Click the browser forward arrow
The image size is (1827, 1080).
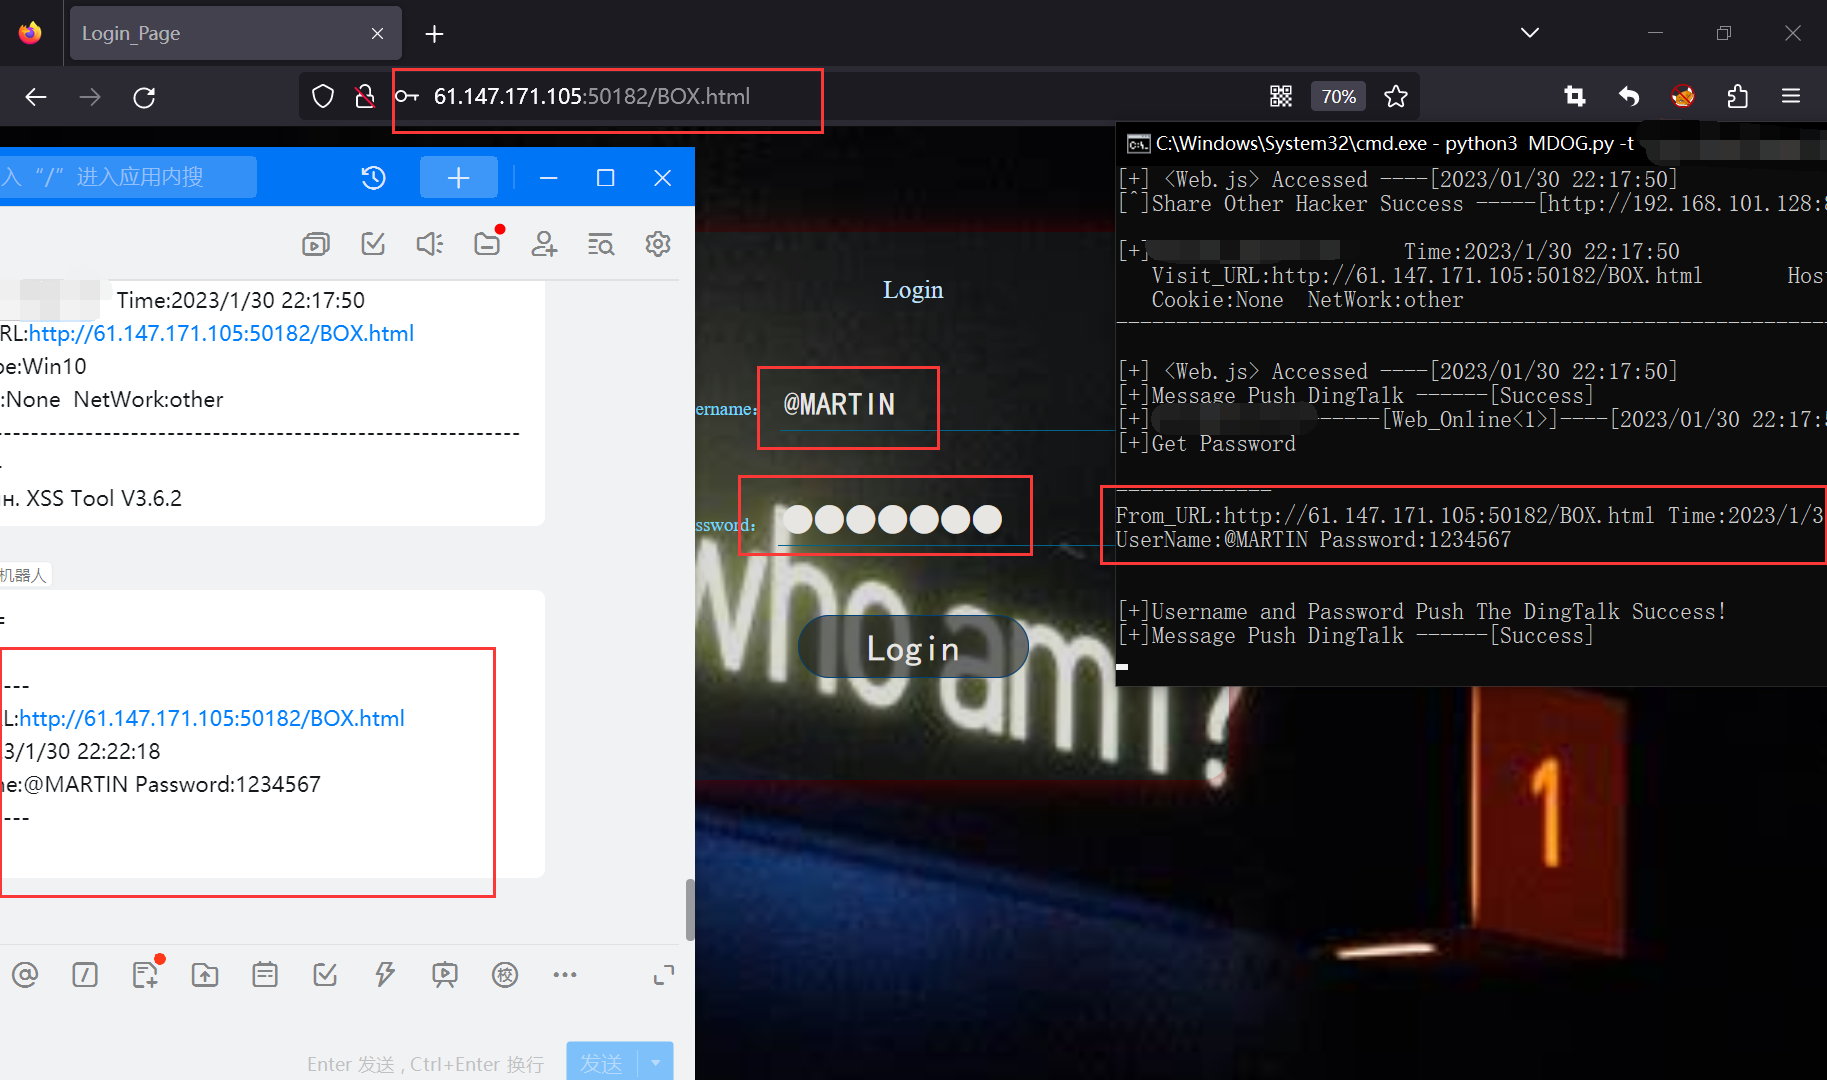(90, 97)
